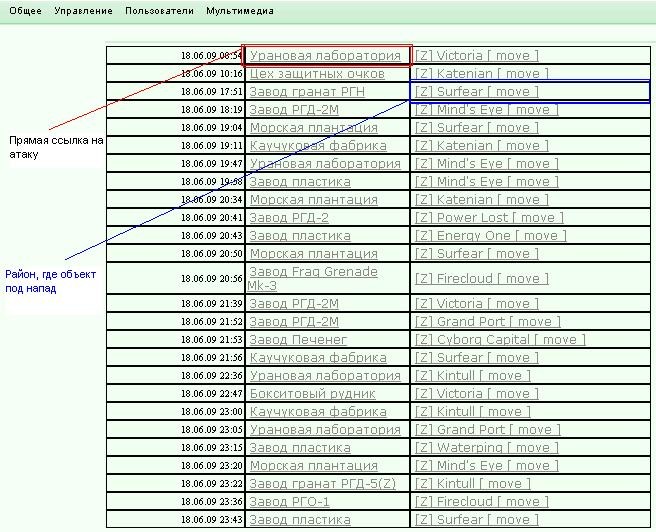The image size is (656, 532).
Task: Go to [Z] Surfear beside Завод гранат РГН
Action: tap(477, 92)
